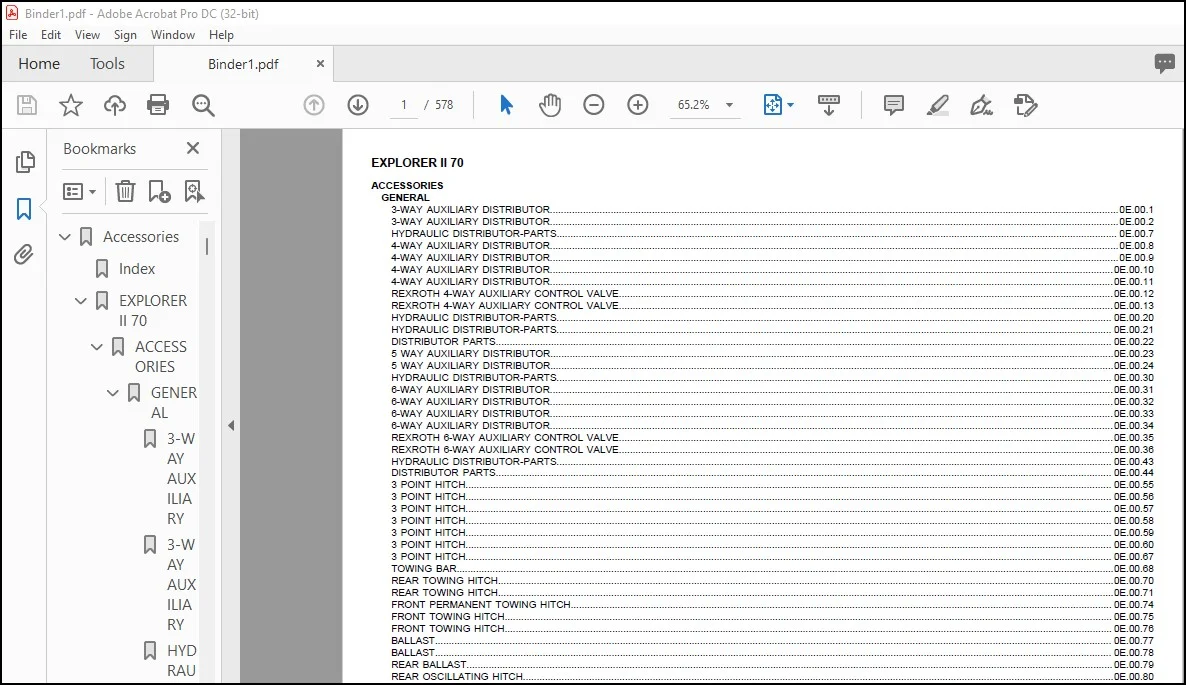This screenshot has height=685, width=1186.
Task: Click REAR OSCILLATING HITCH entry
Action: 772,677
